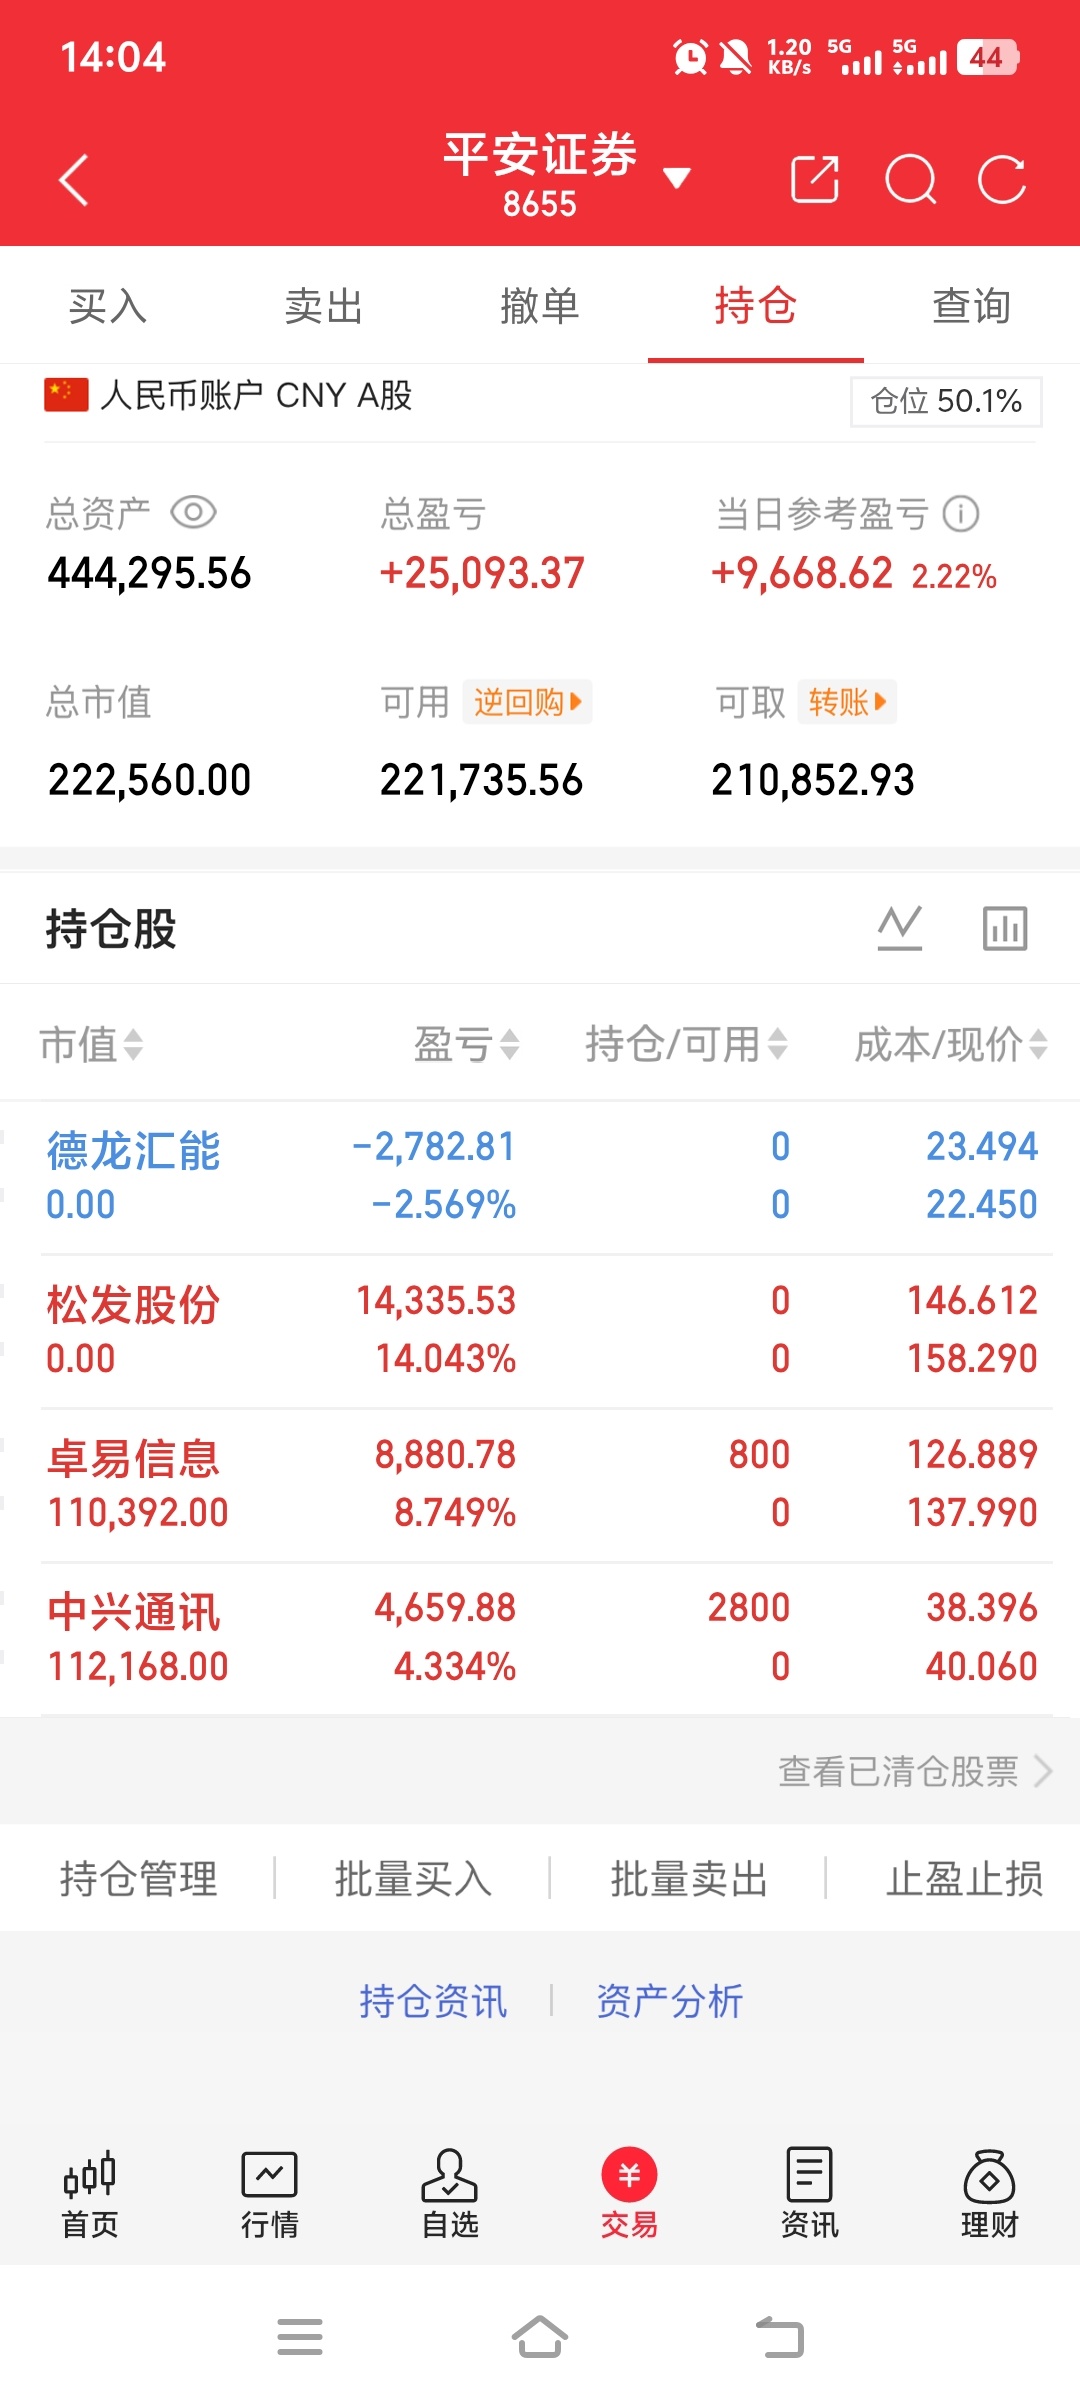
Task: Open the 持仓资讯 link
Action: [433, 2001]
